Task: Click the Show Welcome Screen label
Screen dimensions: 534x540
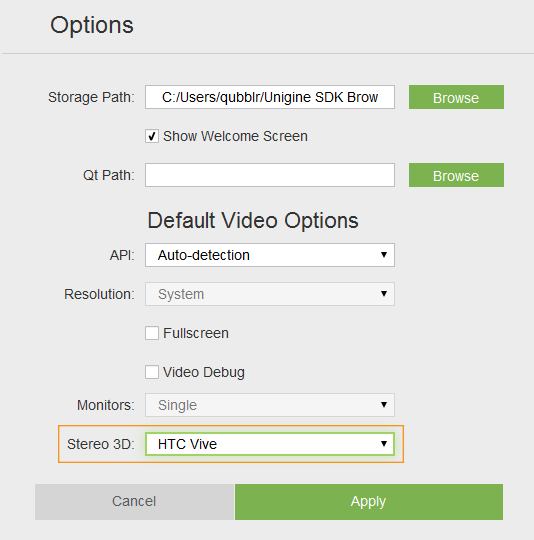Action: tap(235, 136)
